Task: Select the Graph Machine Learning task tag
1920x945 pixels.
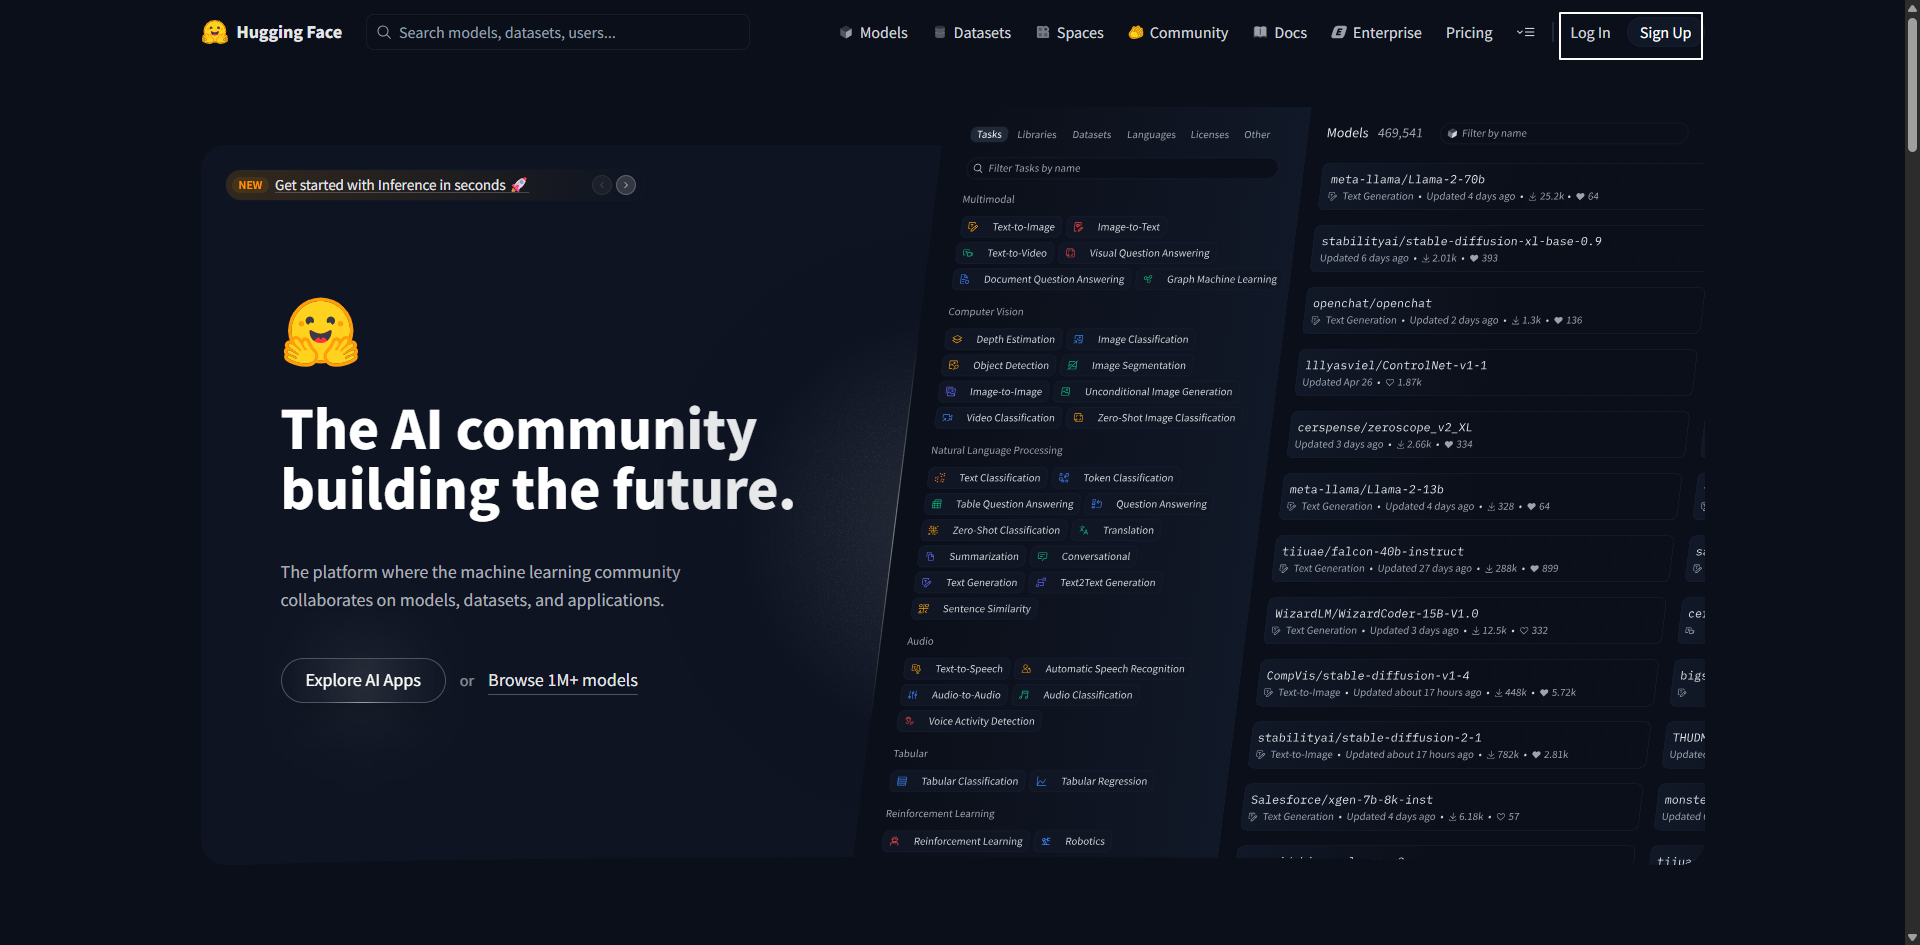Action: click(1210, 279)
